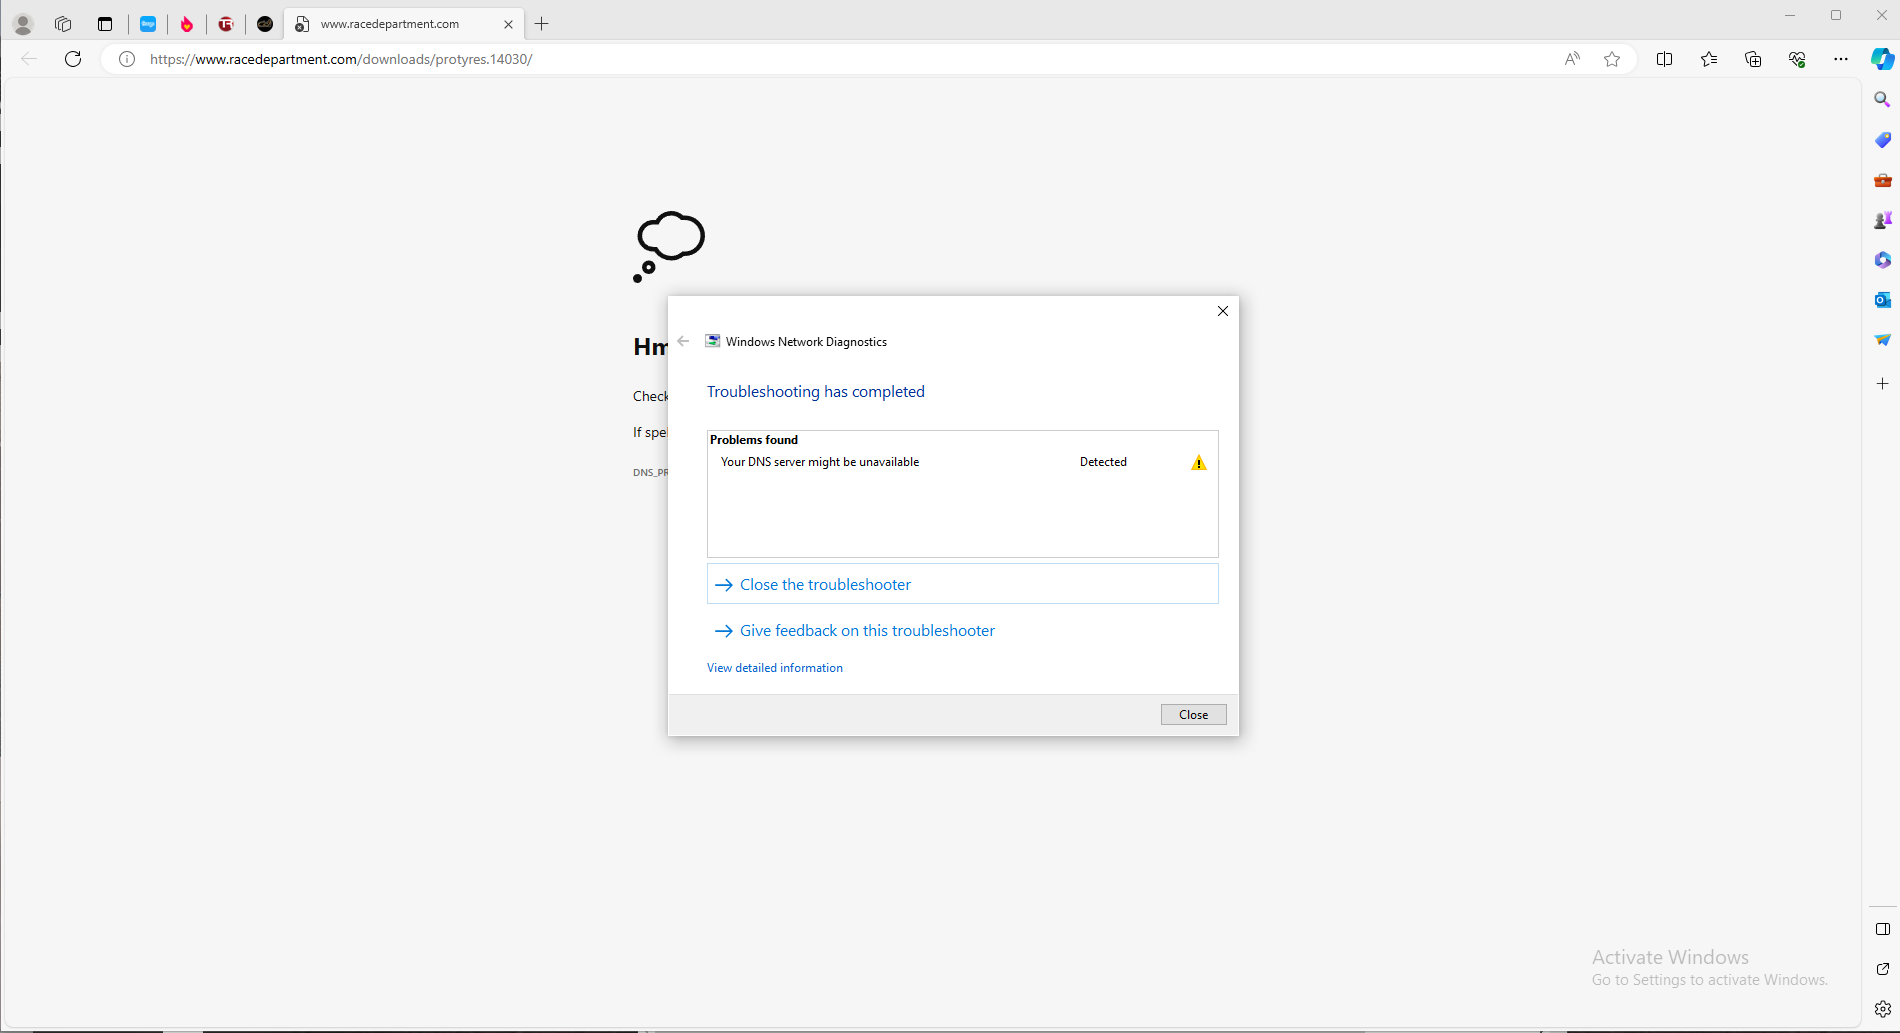Click the Close button in diagnostics dialog

(x=1193, y=714)
